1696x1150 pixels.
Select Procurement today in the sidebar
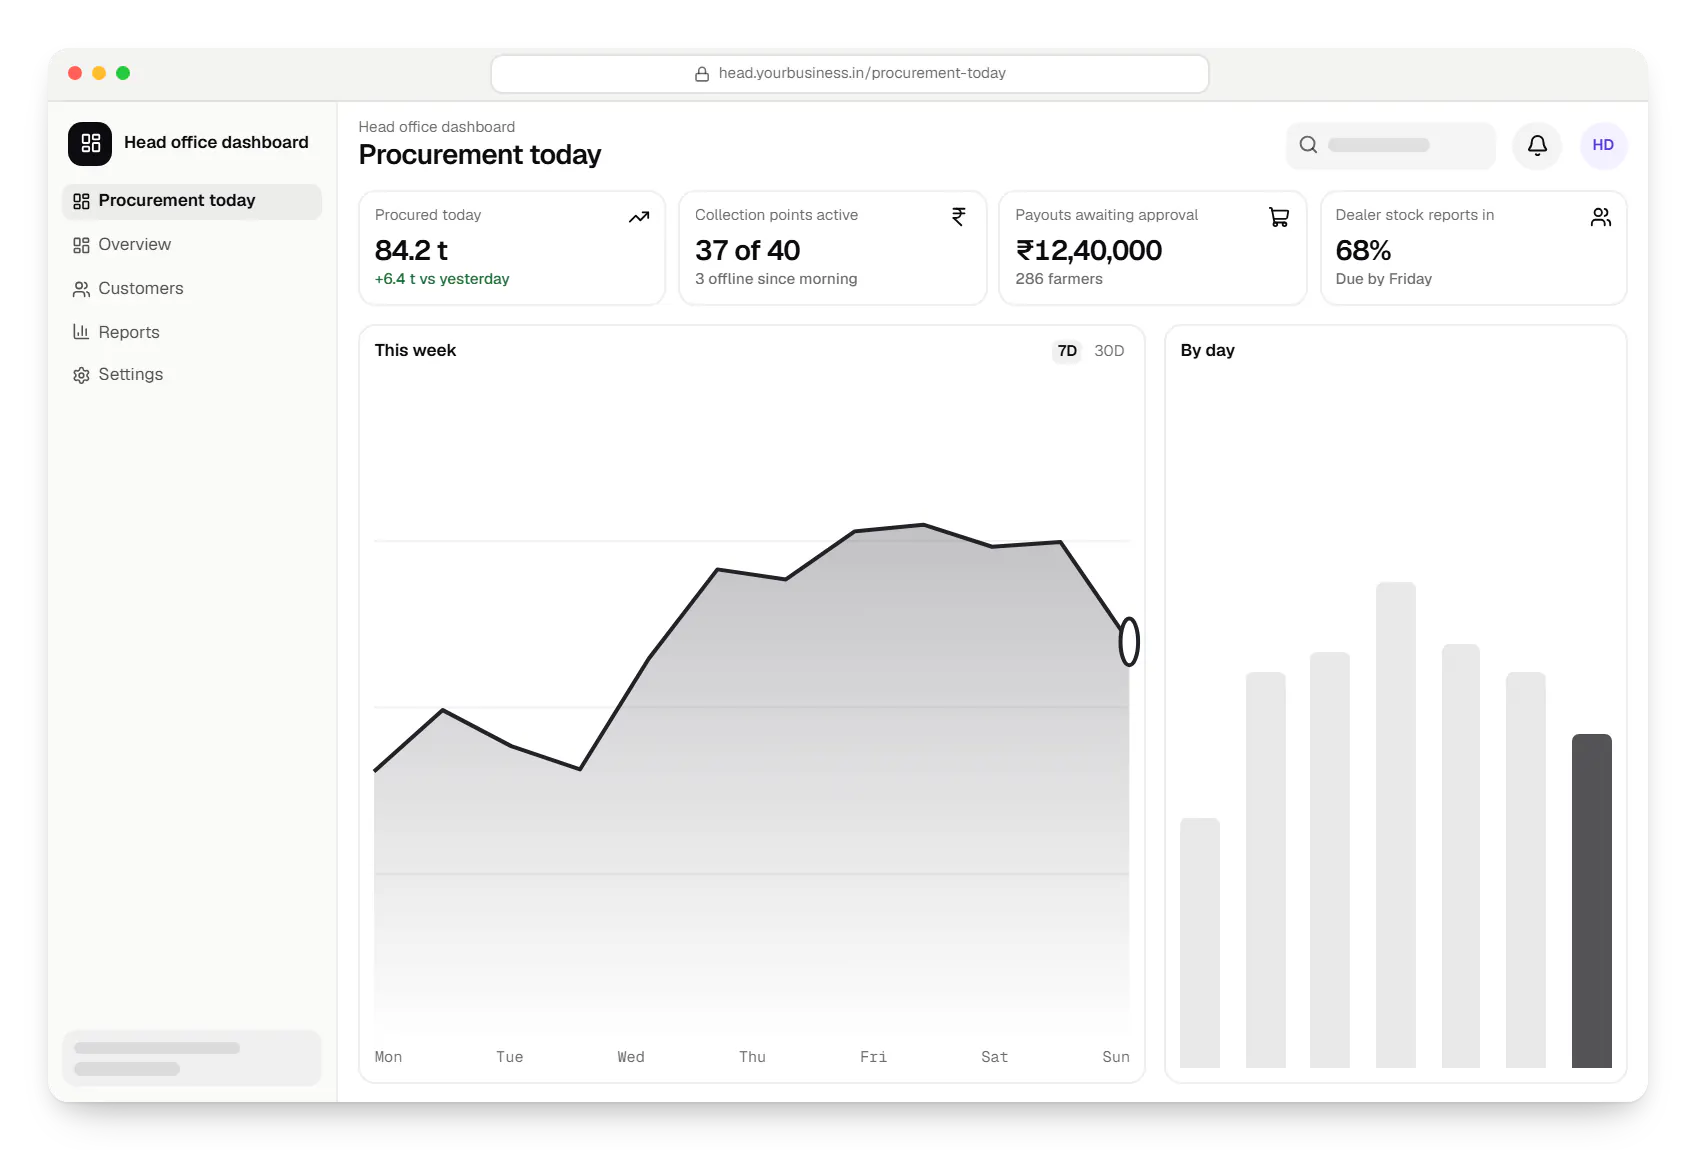192,201
